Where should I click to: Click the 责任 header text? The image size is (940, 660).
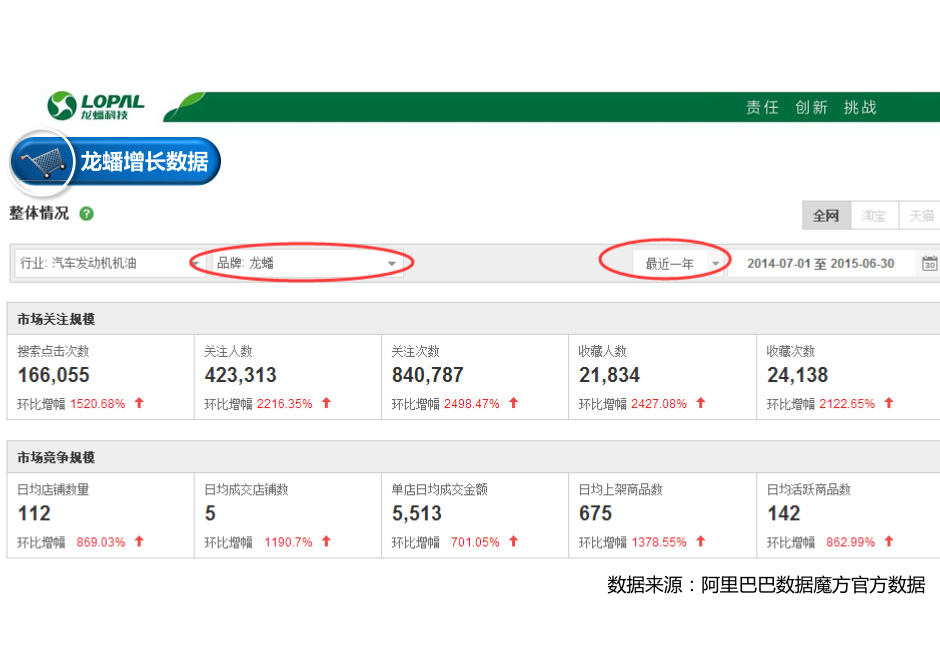pyautogui.click(x=762, y=107)
